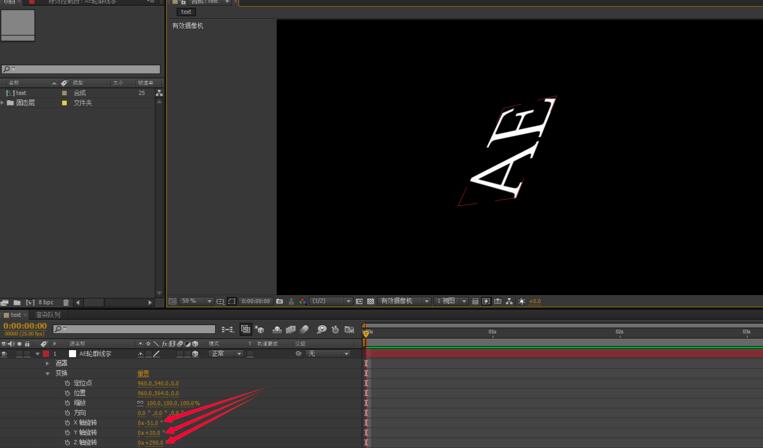Take snapshot with camera icon
This screenshot has width=763, height=448.
point(279,302)
